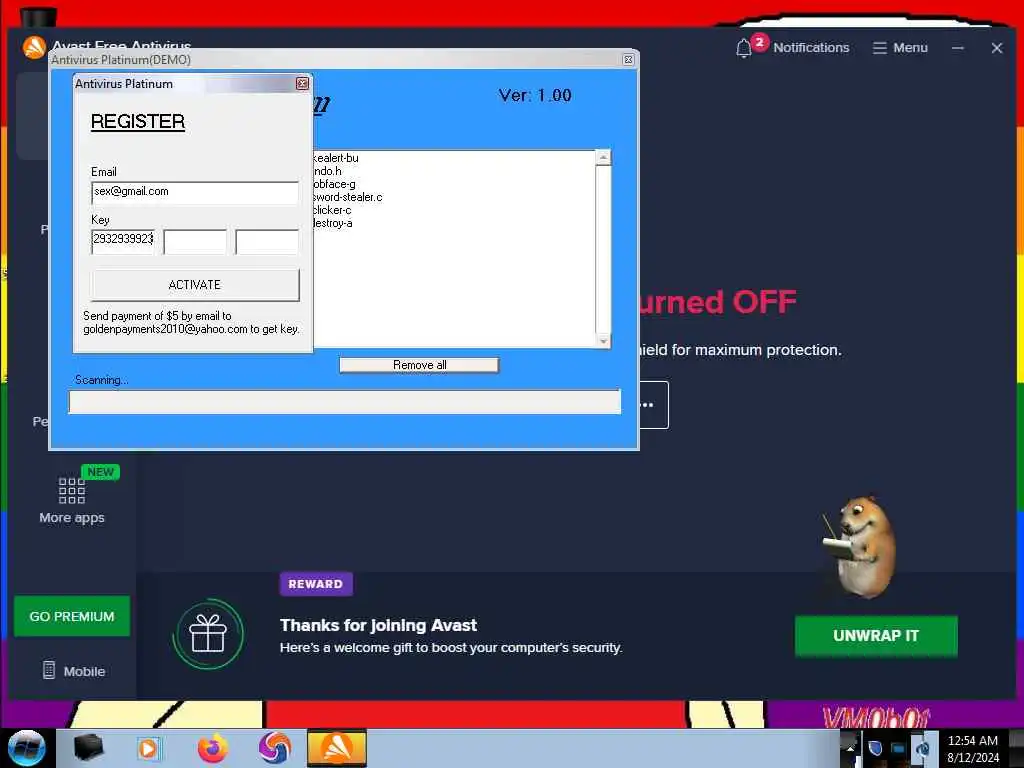Click the second empty Key field
Image resolution: width=1024 pixels, height=768 pixels.
195,241
